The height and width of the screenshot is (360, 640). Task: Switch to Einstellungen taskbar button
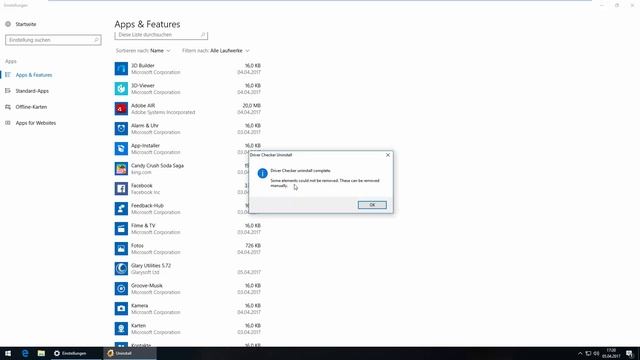[x=76, y=353]
